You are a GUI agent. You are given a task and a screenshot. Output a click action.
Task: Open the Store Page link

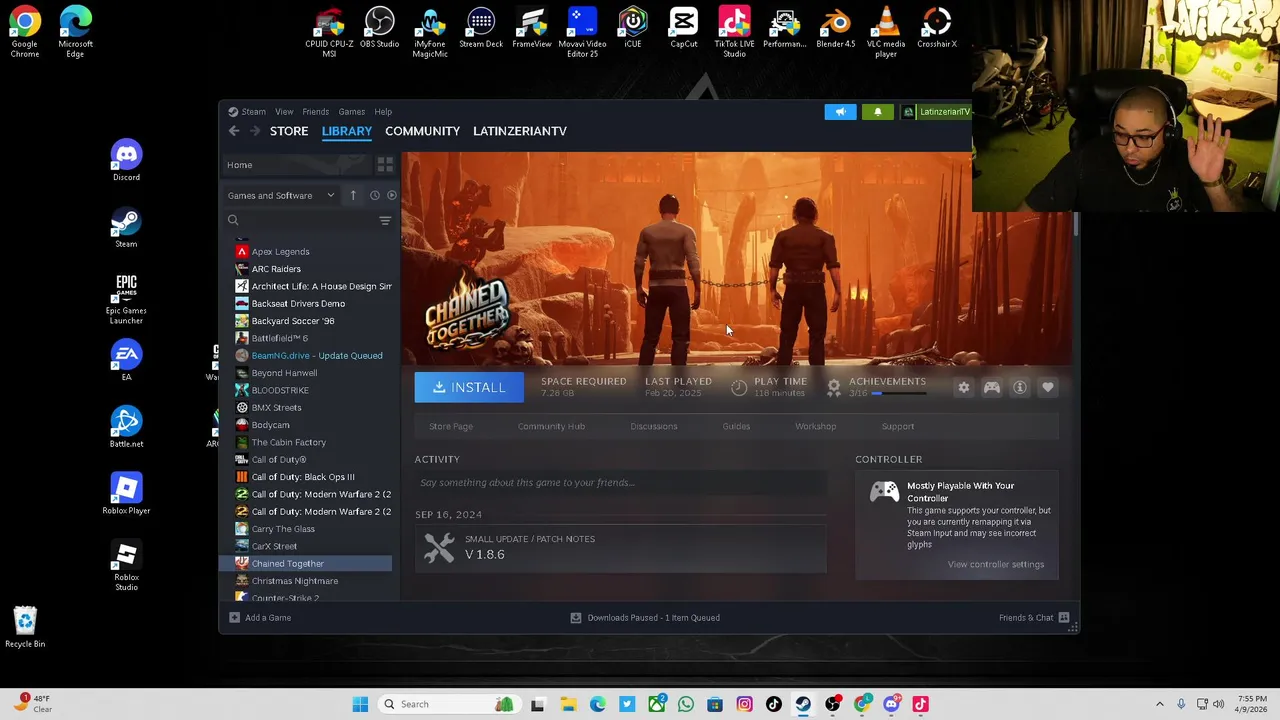click(451, 426)
